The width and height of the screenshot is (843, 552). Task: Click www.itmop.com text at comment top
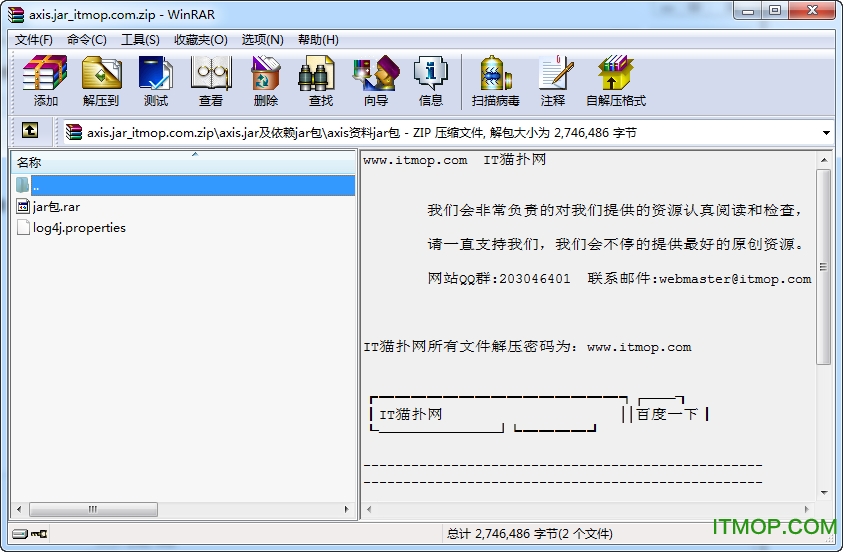pyautogui.click(x=415, y=160)
